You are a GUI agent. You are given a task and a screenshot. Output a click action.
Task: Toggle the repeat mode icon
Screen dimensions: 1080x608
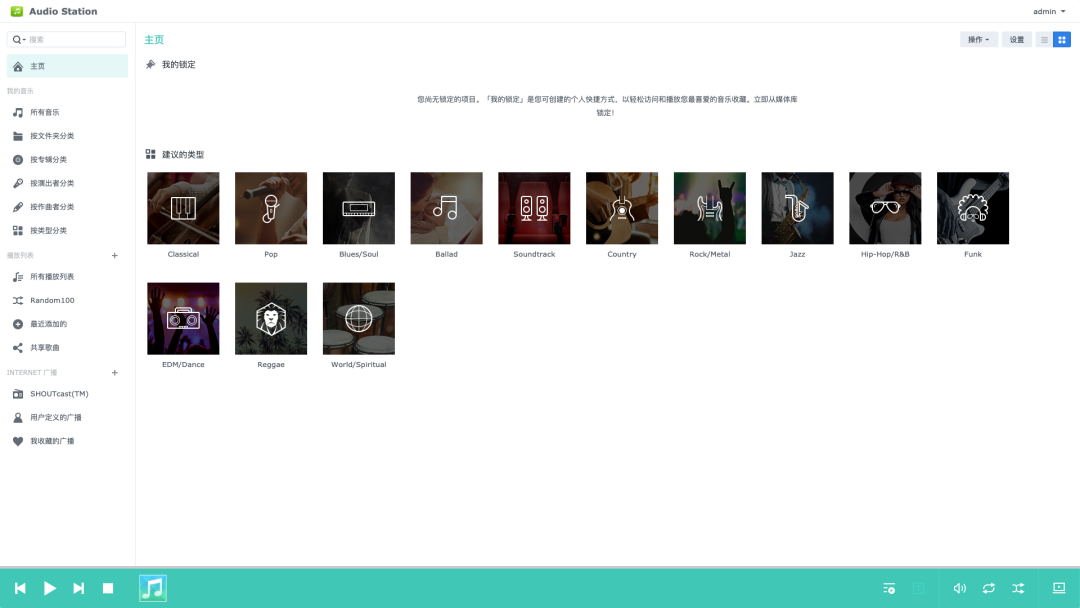pyautogui.click(x=989, y=588)
